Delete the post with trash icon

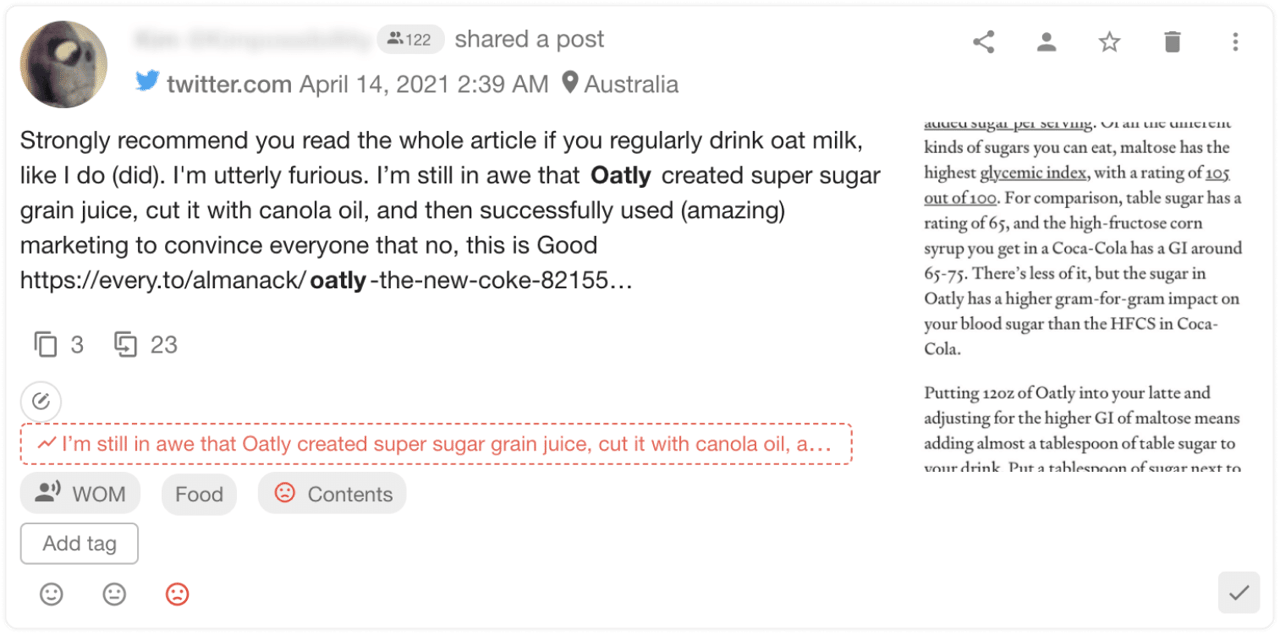coord(1172,42)
